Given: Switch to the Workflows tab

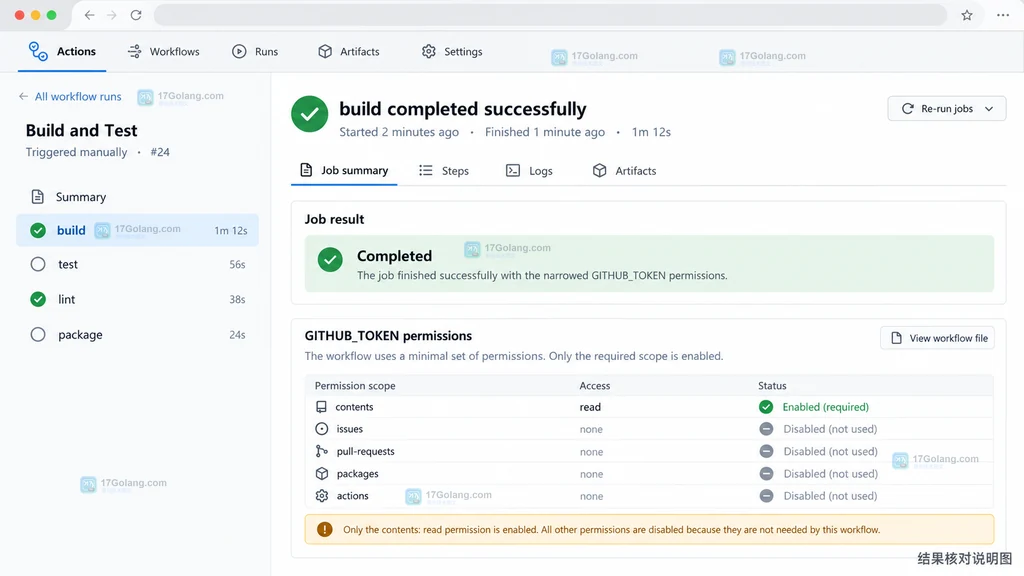Looking at the screenshot, I should click(x=164, y=52).
